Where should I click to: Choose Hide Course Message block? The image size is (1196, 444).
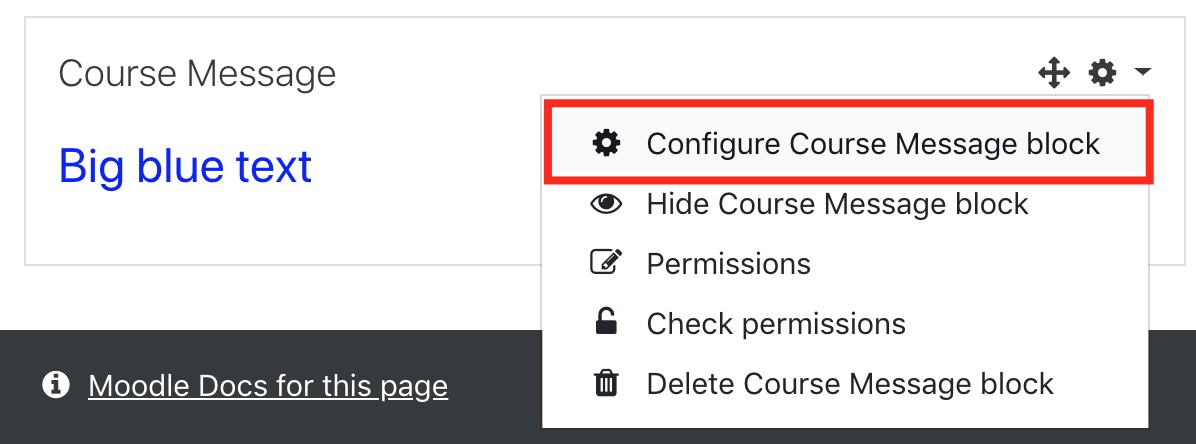837,204
